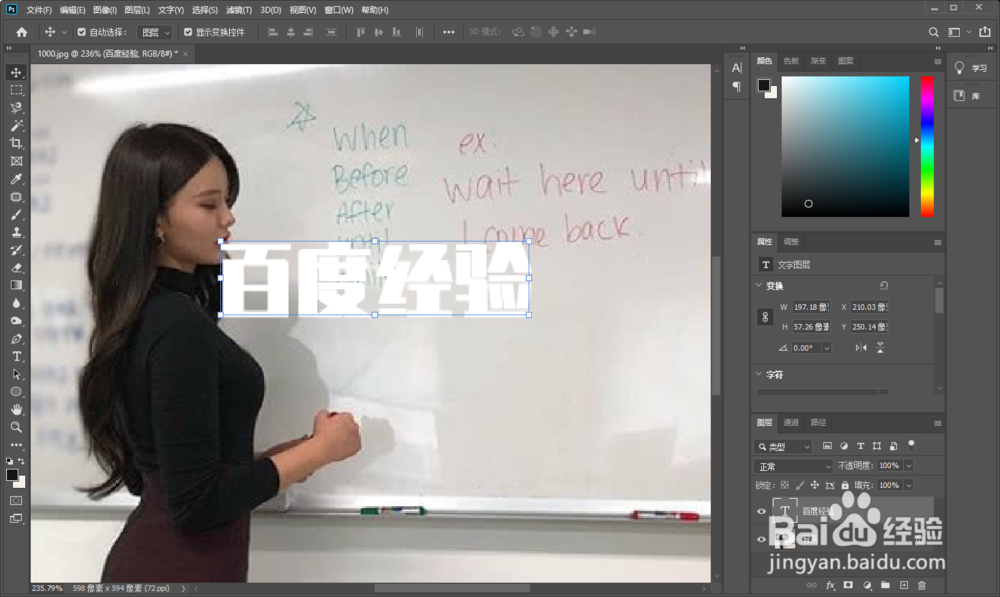
Task: Open the 图像(I) menu
Action: click(105, 10)
